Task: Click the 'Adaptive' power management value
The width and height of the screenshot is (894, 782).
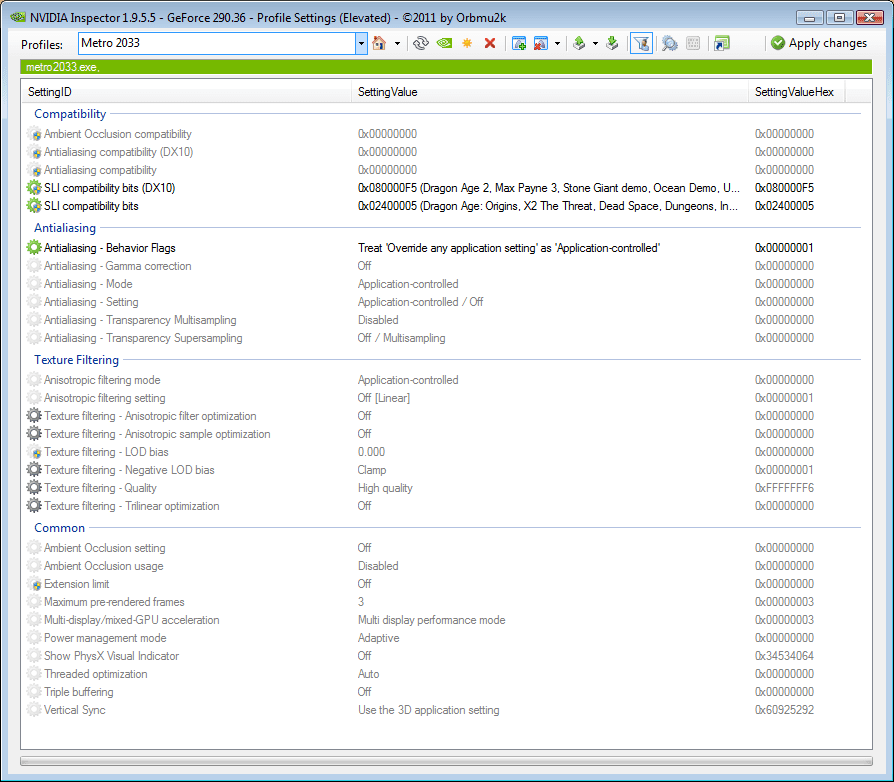Action: tap(379, 638)
